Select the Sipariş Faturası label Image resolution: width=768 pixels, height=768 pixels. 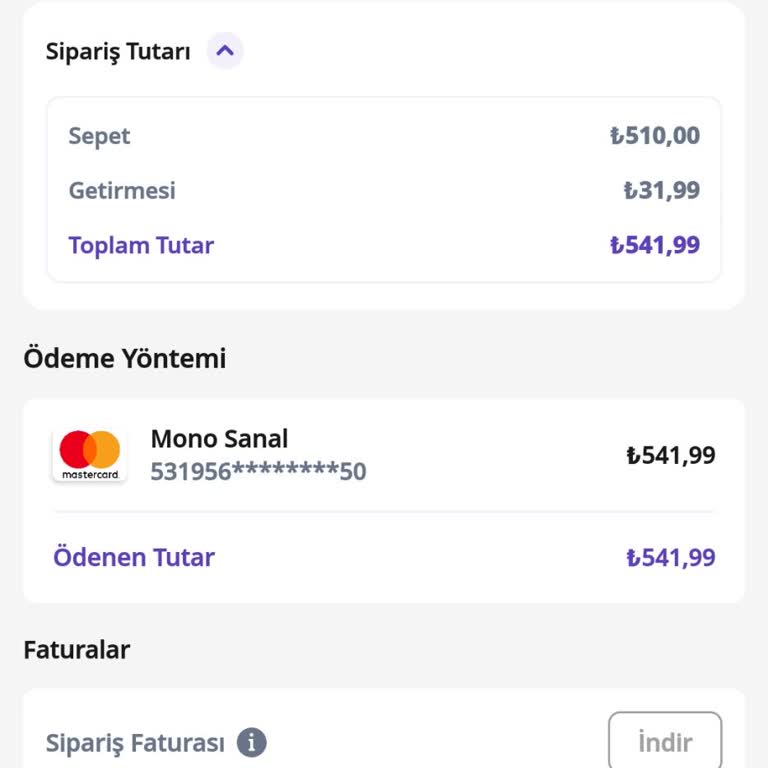[x=135, y=743]
